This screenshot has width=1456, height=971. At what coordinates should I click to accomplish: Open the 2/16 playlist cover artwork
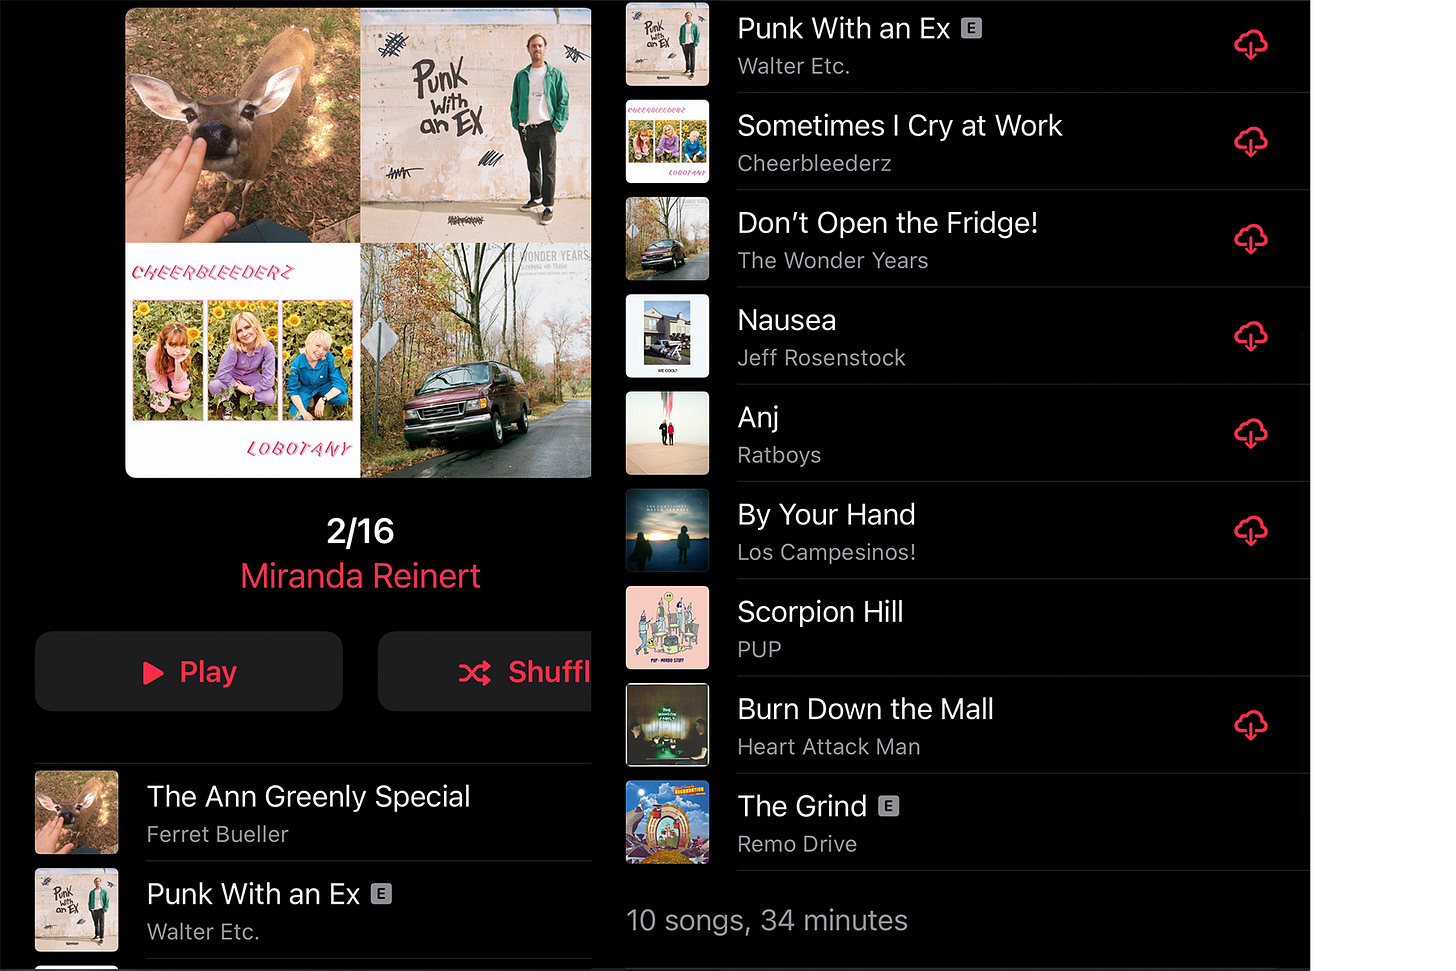[x=358, y=243]
